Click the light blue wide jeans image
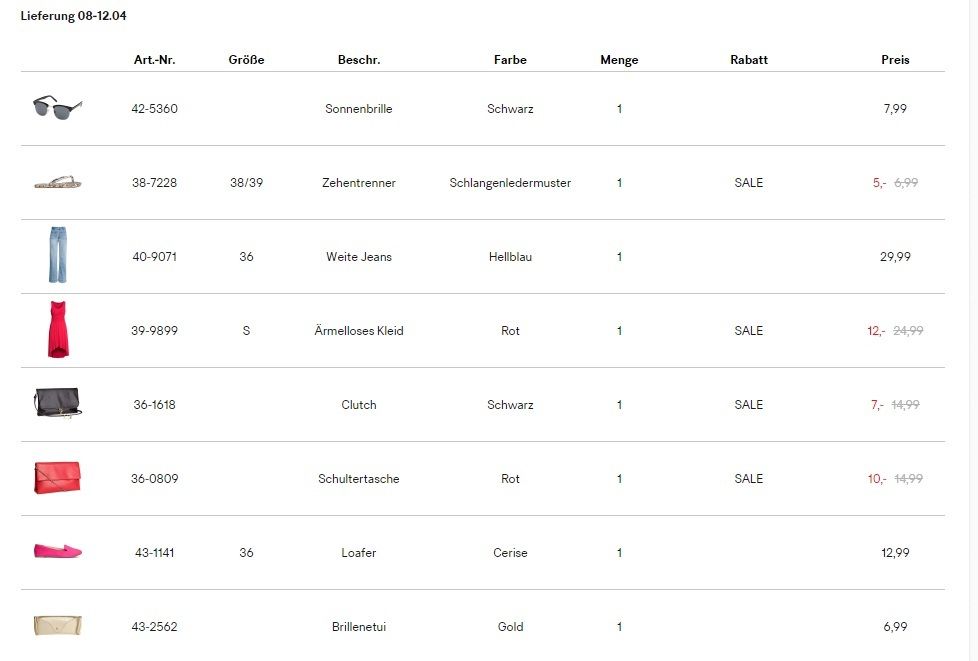 (57, 256)
